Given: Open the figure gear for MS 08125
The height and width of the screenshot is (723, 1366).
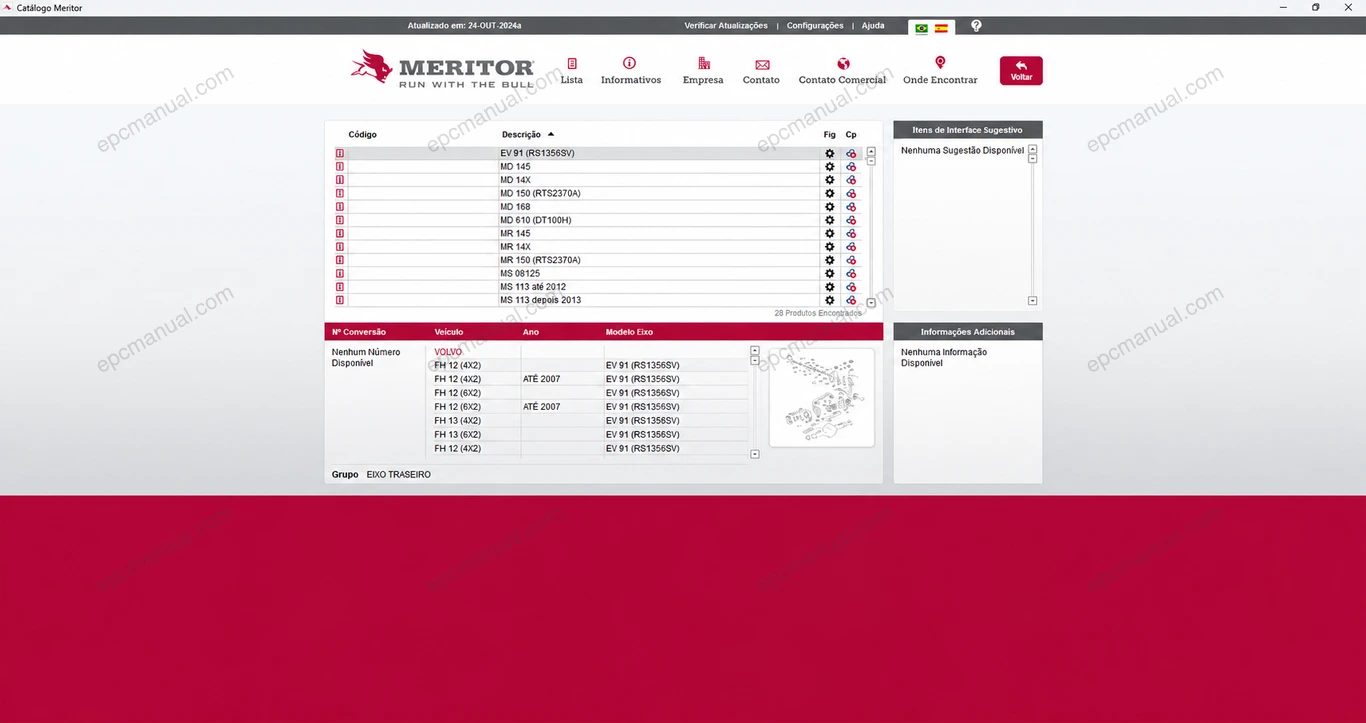Looking at the screenshot, I should tap(829, 273).
